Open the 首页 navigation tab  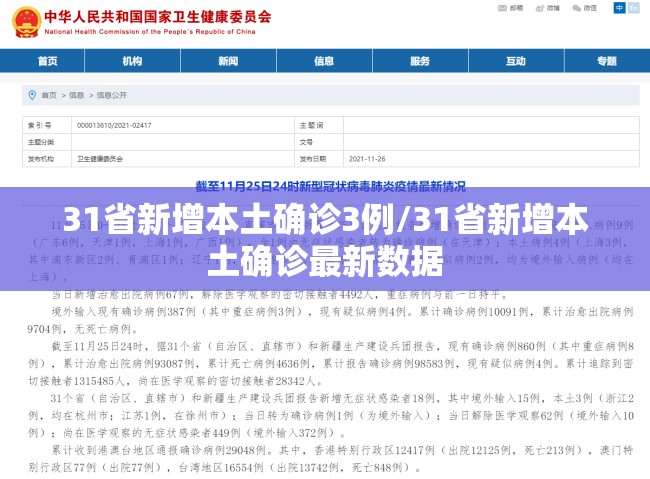[48, 61]
